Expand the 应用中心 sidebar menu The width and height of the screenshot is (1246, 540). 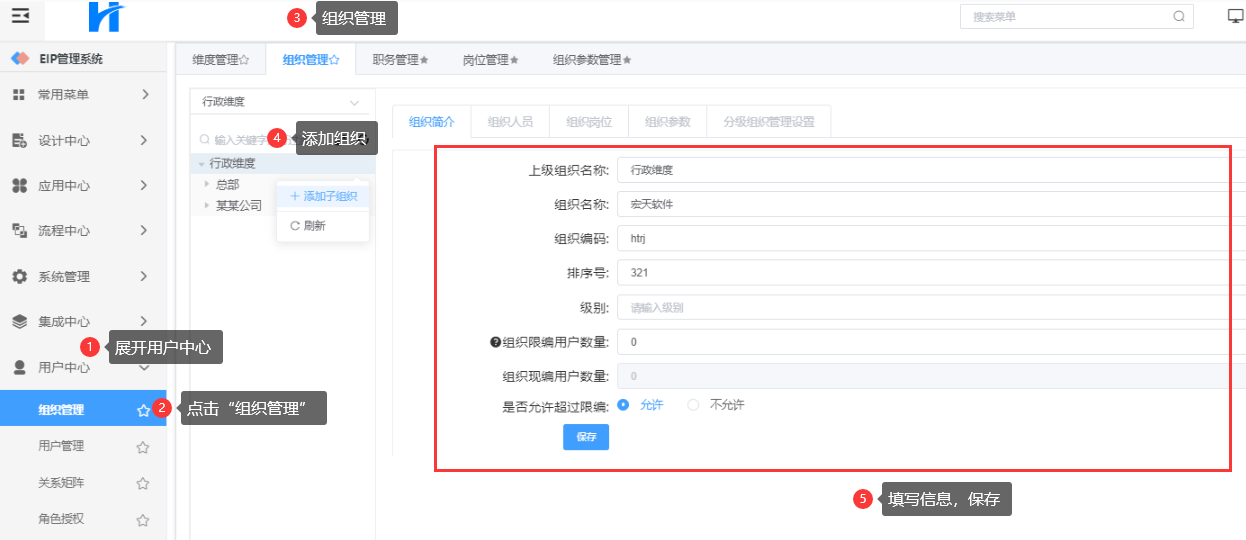(x=145, y=186)
